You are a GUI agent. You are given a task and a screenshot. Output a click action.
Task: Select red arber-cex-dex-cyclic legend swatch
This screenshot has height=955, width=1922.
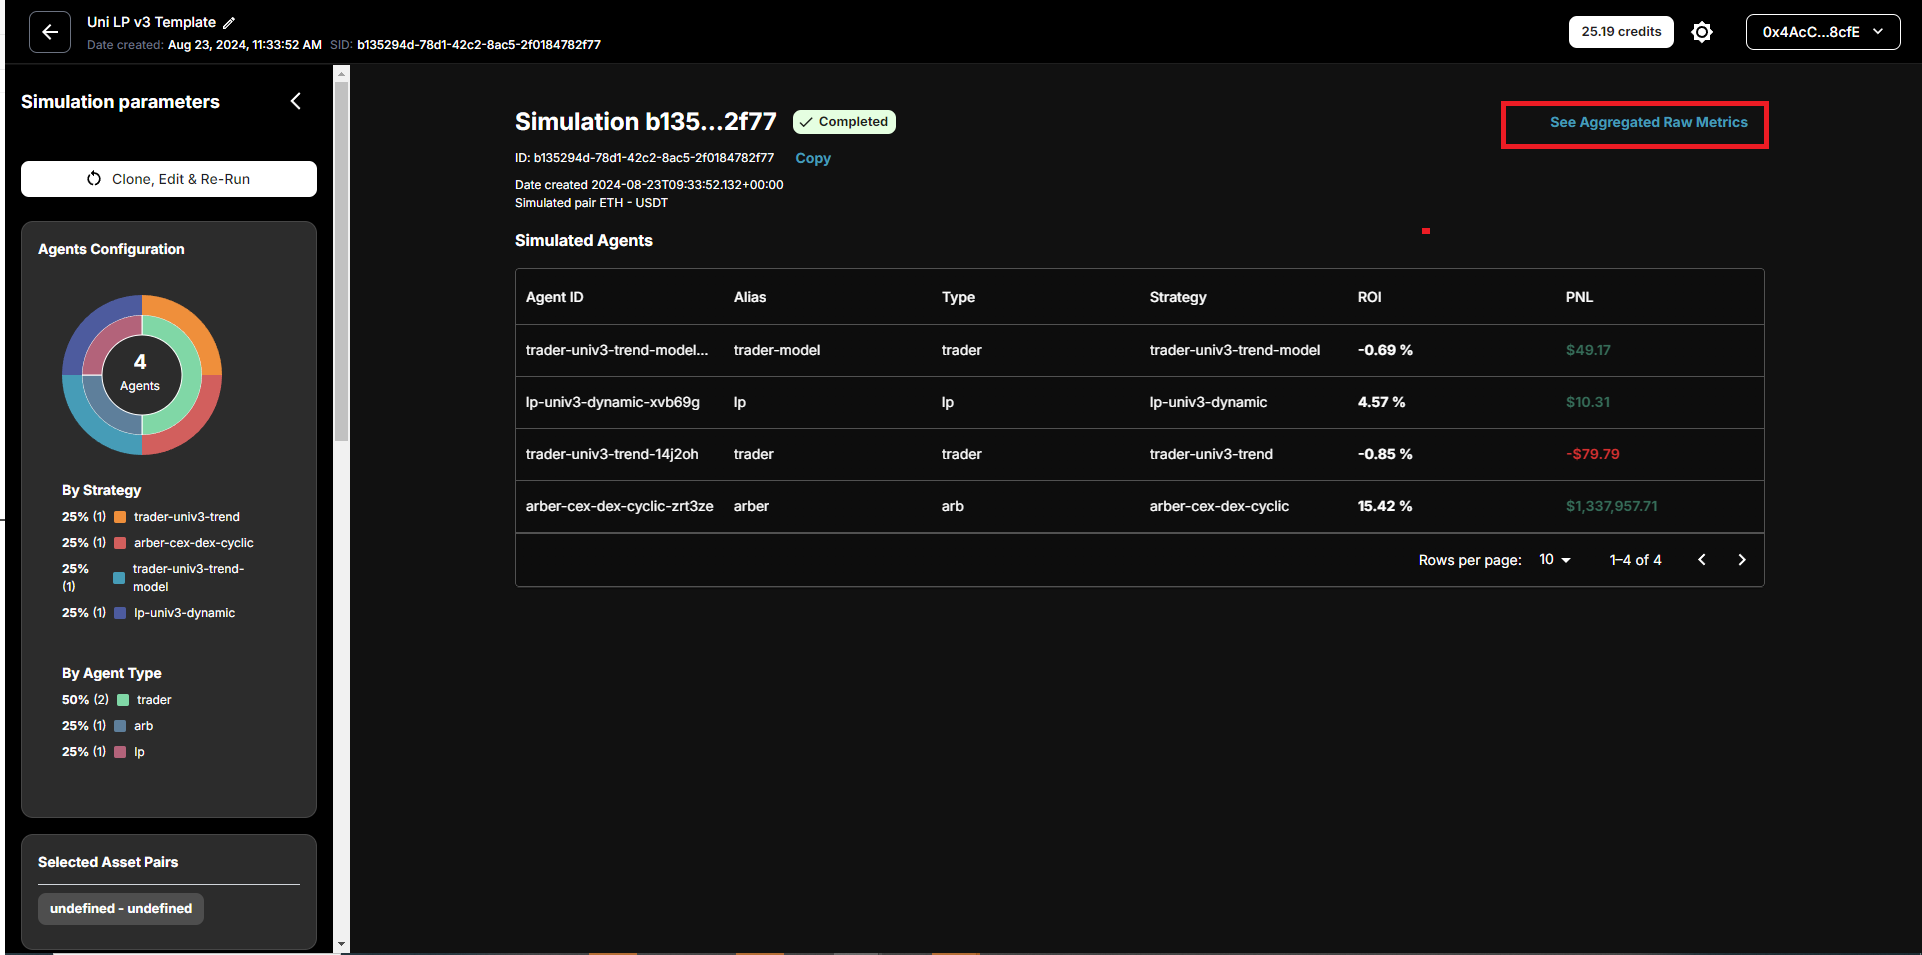point(120,543)
